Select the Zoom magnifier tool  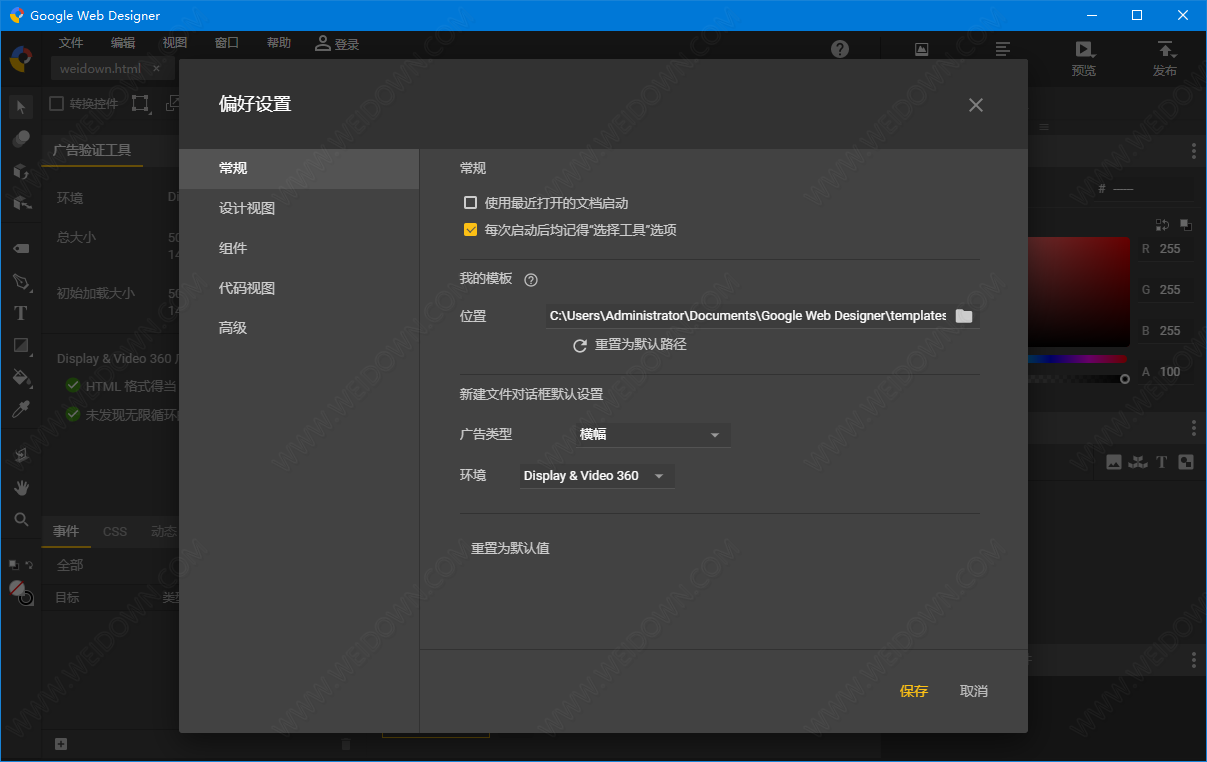click(21, 519)
